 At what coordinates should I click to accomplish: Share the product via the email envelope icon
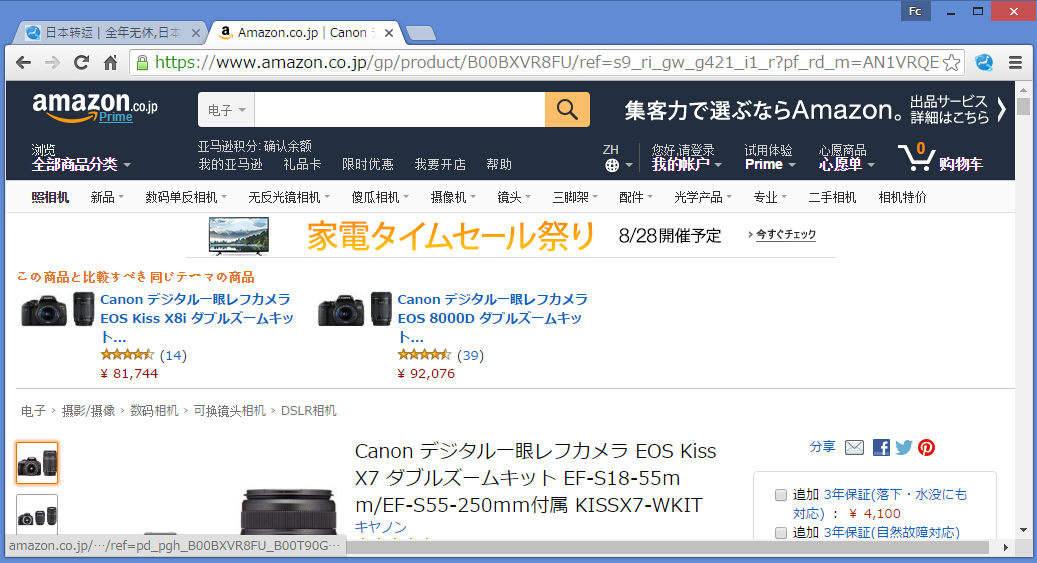[854, 448]
